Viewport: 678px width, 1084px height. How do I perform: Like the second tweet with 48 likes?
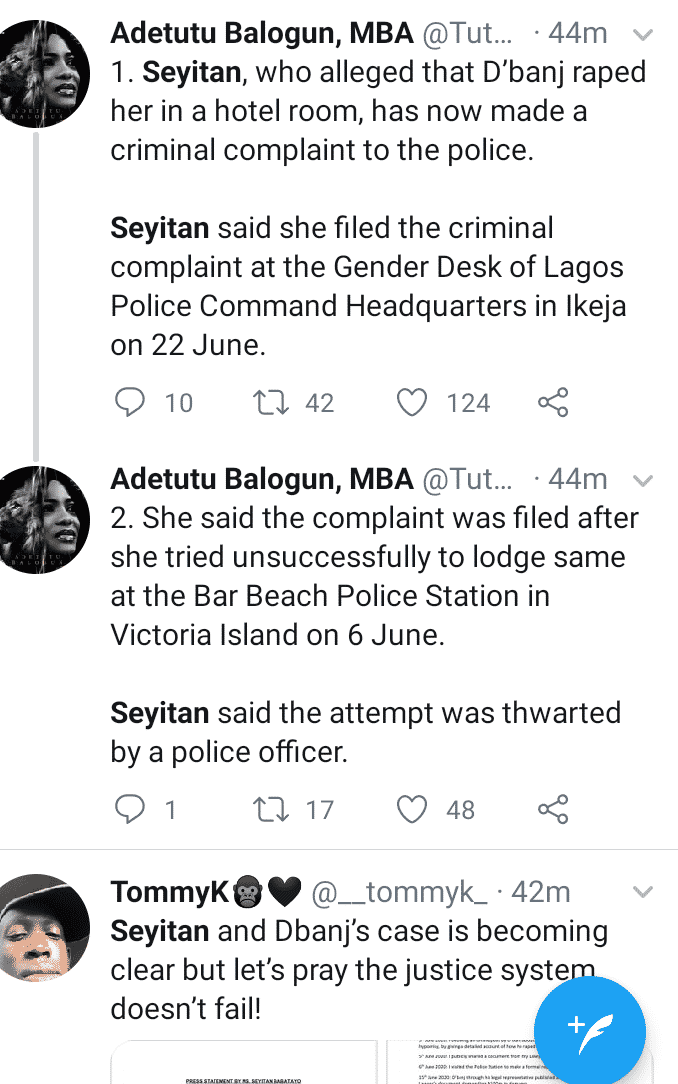412,809
